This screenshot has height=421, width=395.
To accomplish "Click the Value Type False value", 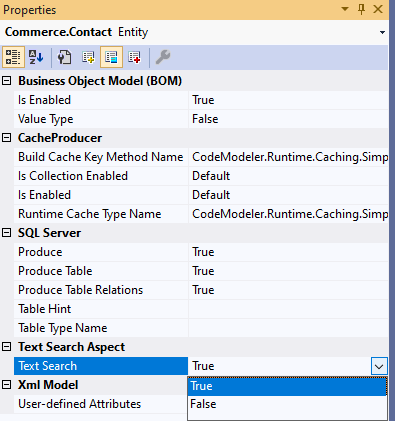I will 288,119.
